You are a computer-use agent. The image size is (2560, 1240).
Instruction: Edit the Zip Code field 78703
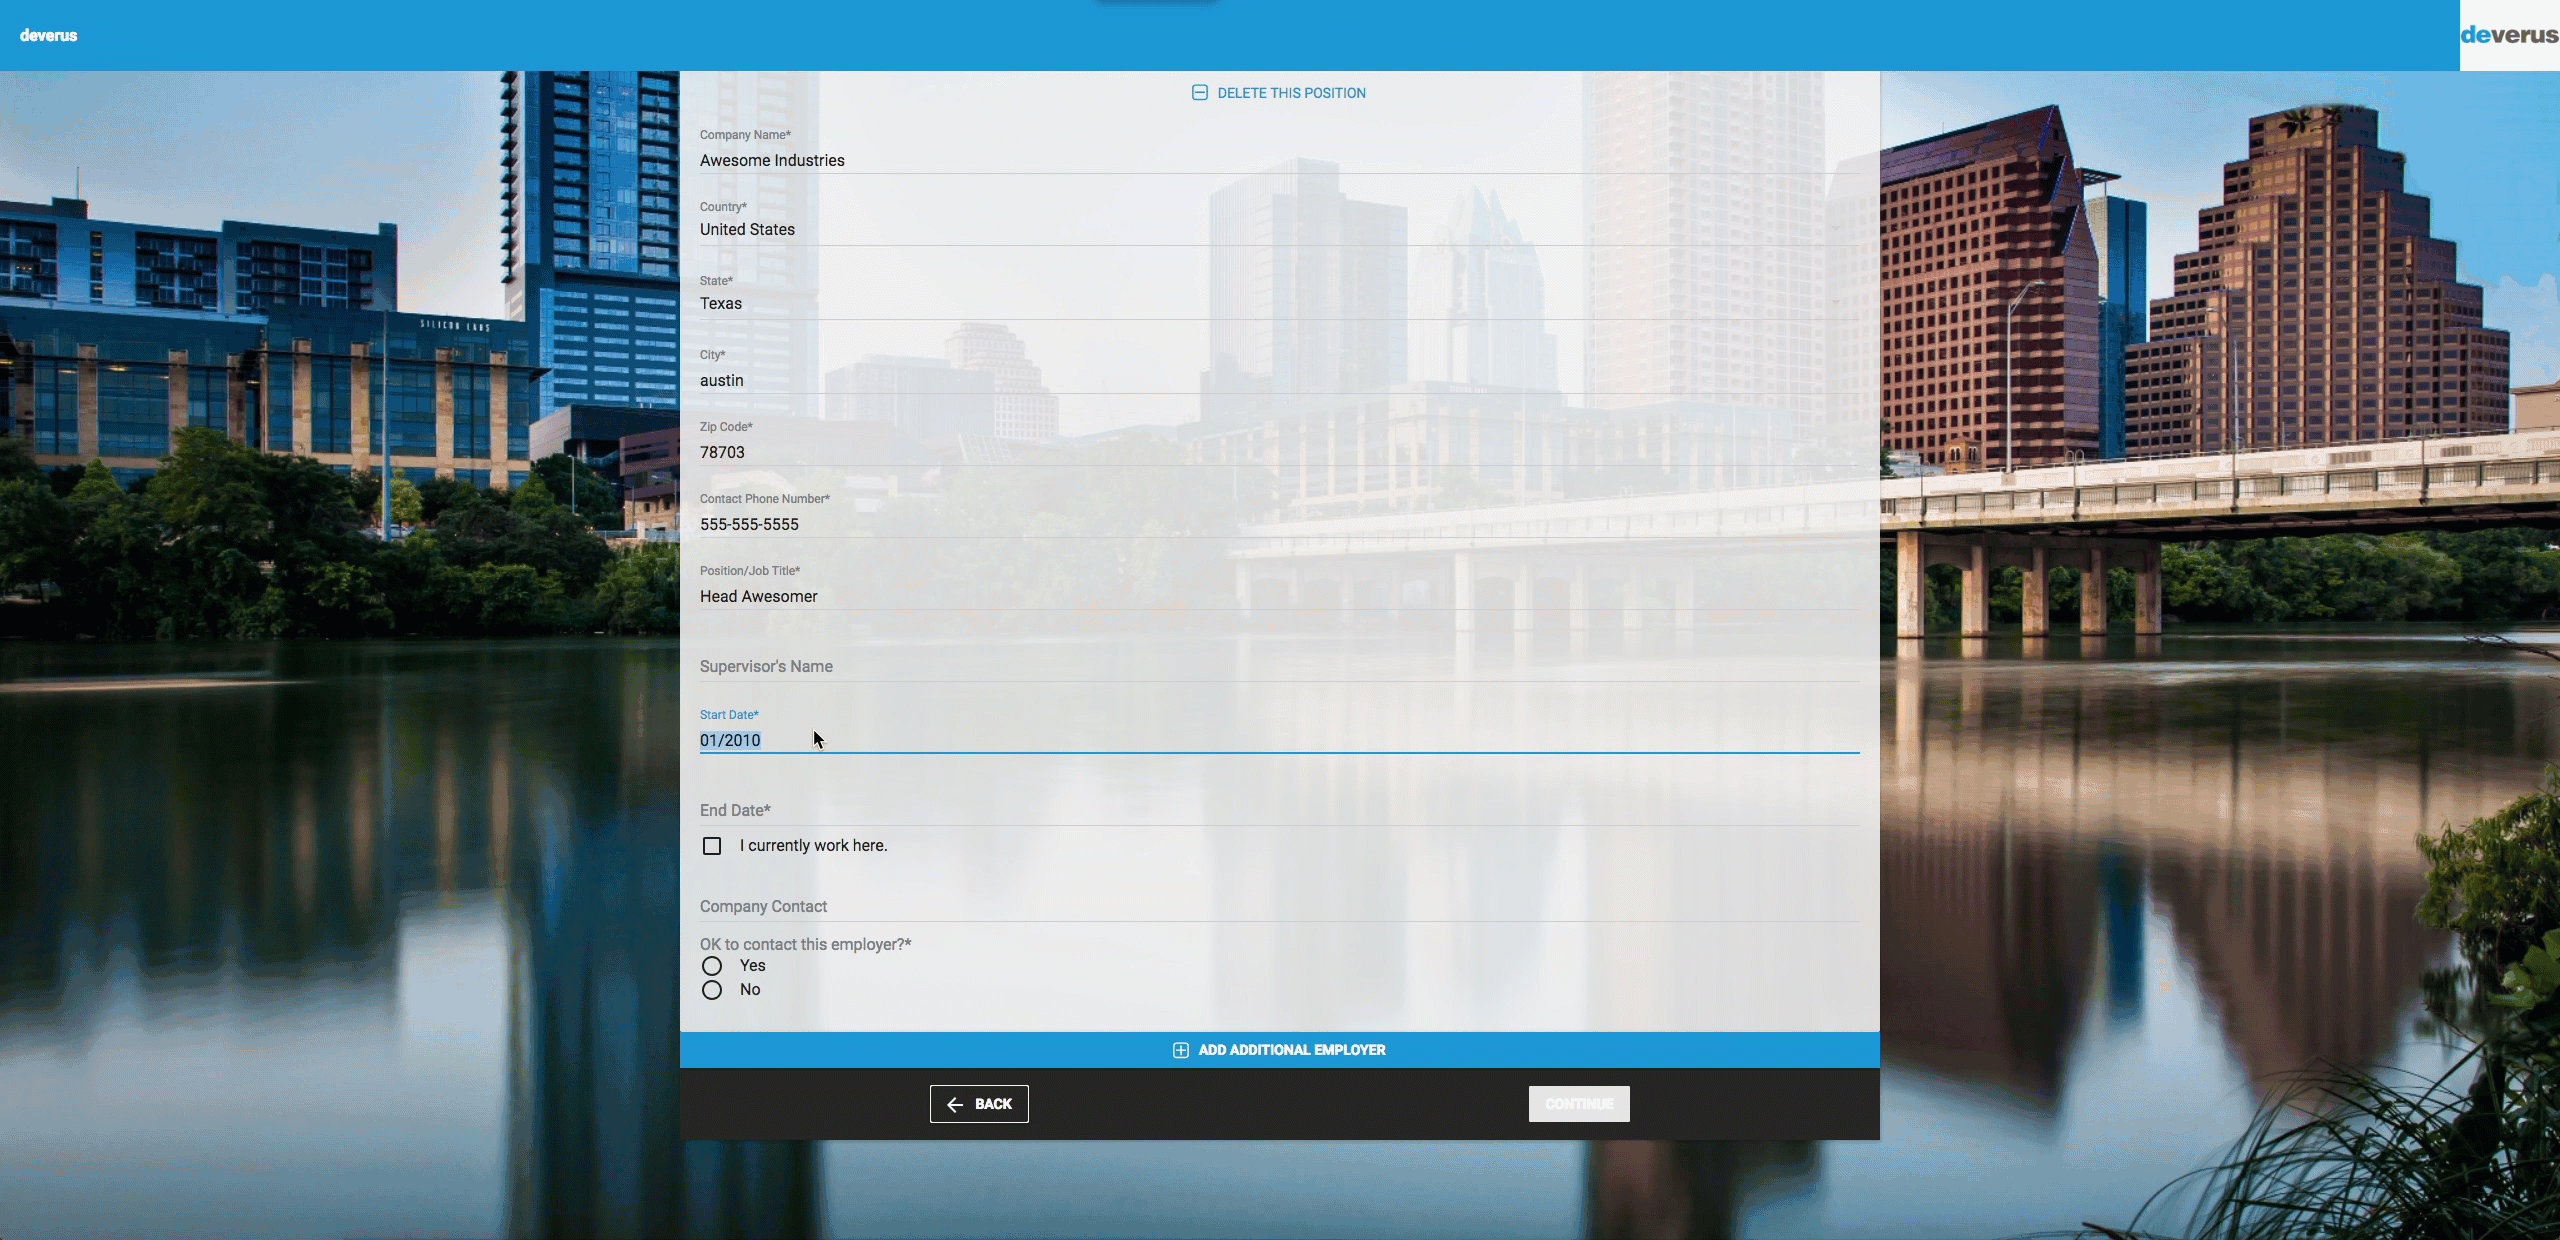(x=1280, y=452)
